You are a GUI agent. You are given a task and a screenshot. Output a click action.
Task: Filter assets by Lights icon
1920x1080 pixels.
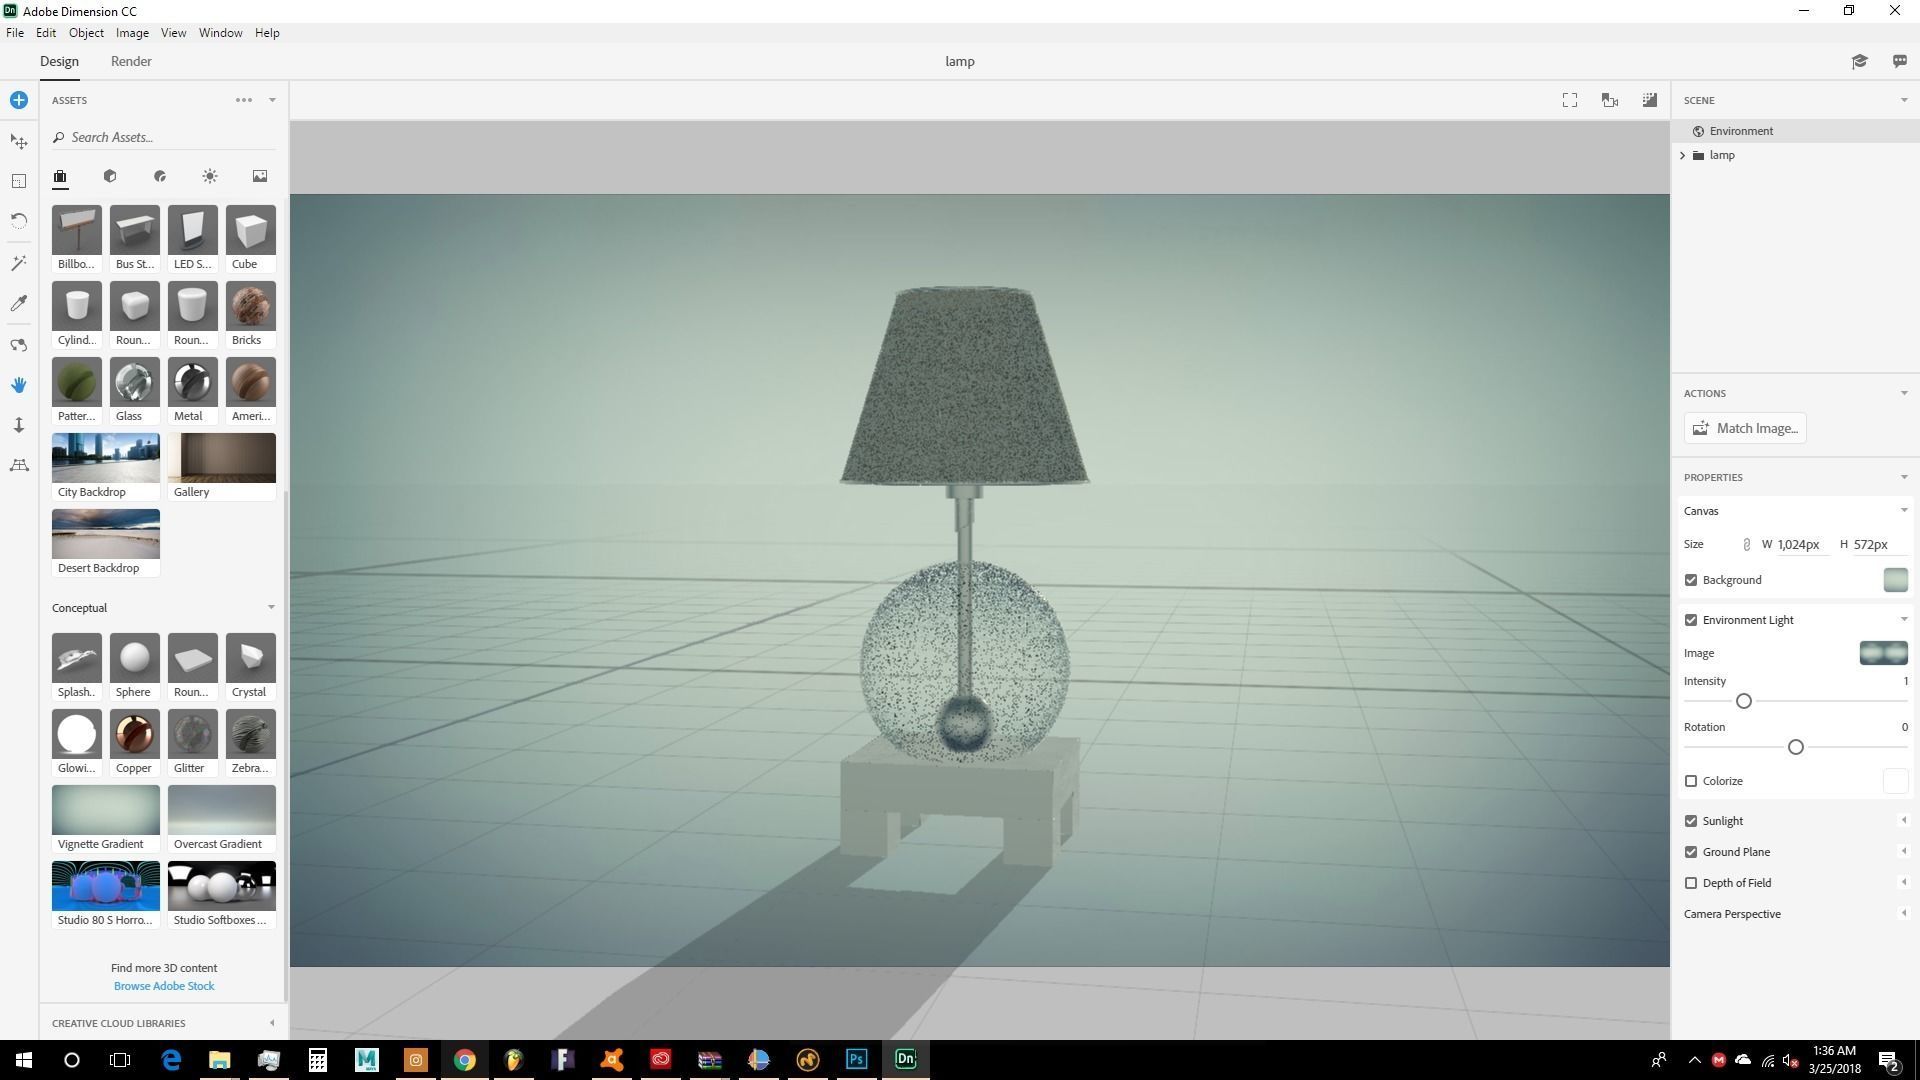pos(210,176)
